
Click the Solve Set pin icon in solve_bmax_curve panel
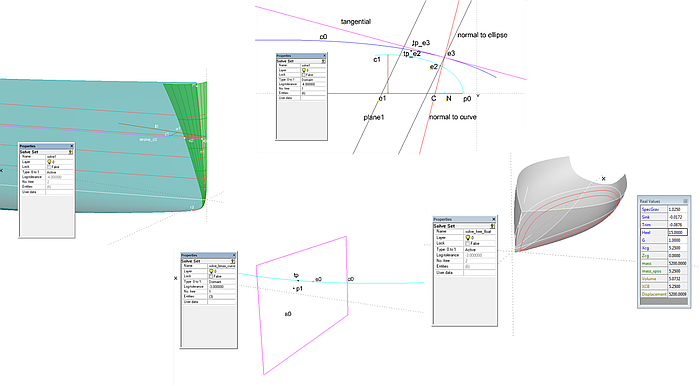click(233, 261)
